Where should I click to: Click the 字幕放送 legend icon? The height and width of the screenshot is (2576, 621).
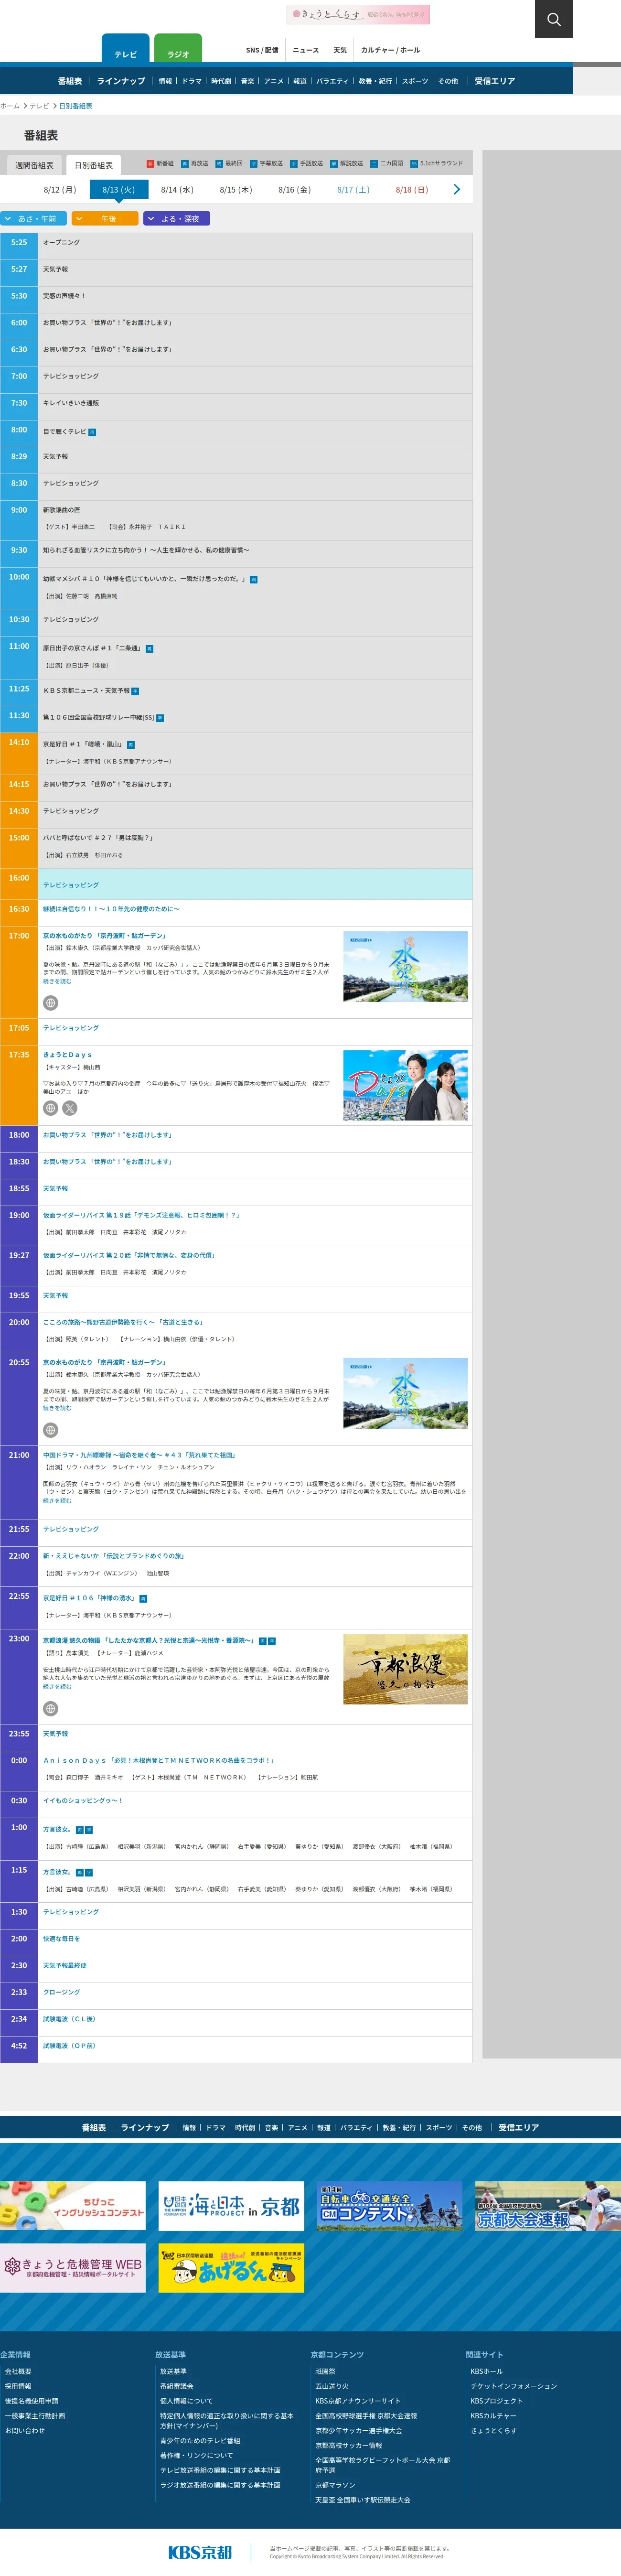(253, 163)
